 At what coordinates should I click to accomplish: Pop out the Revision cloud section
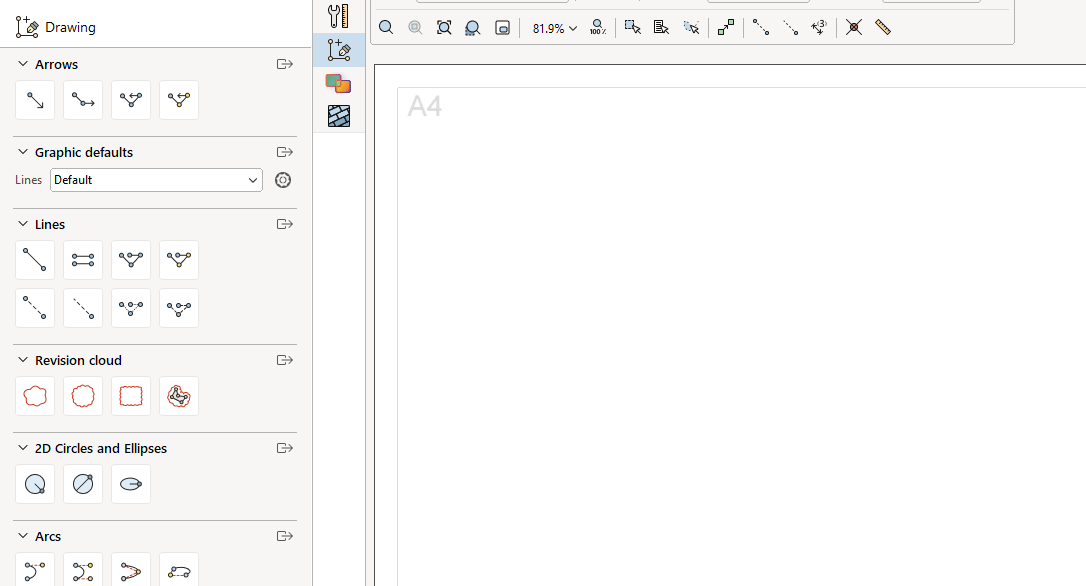tap(285, 360)
